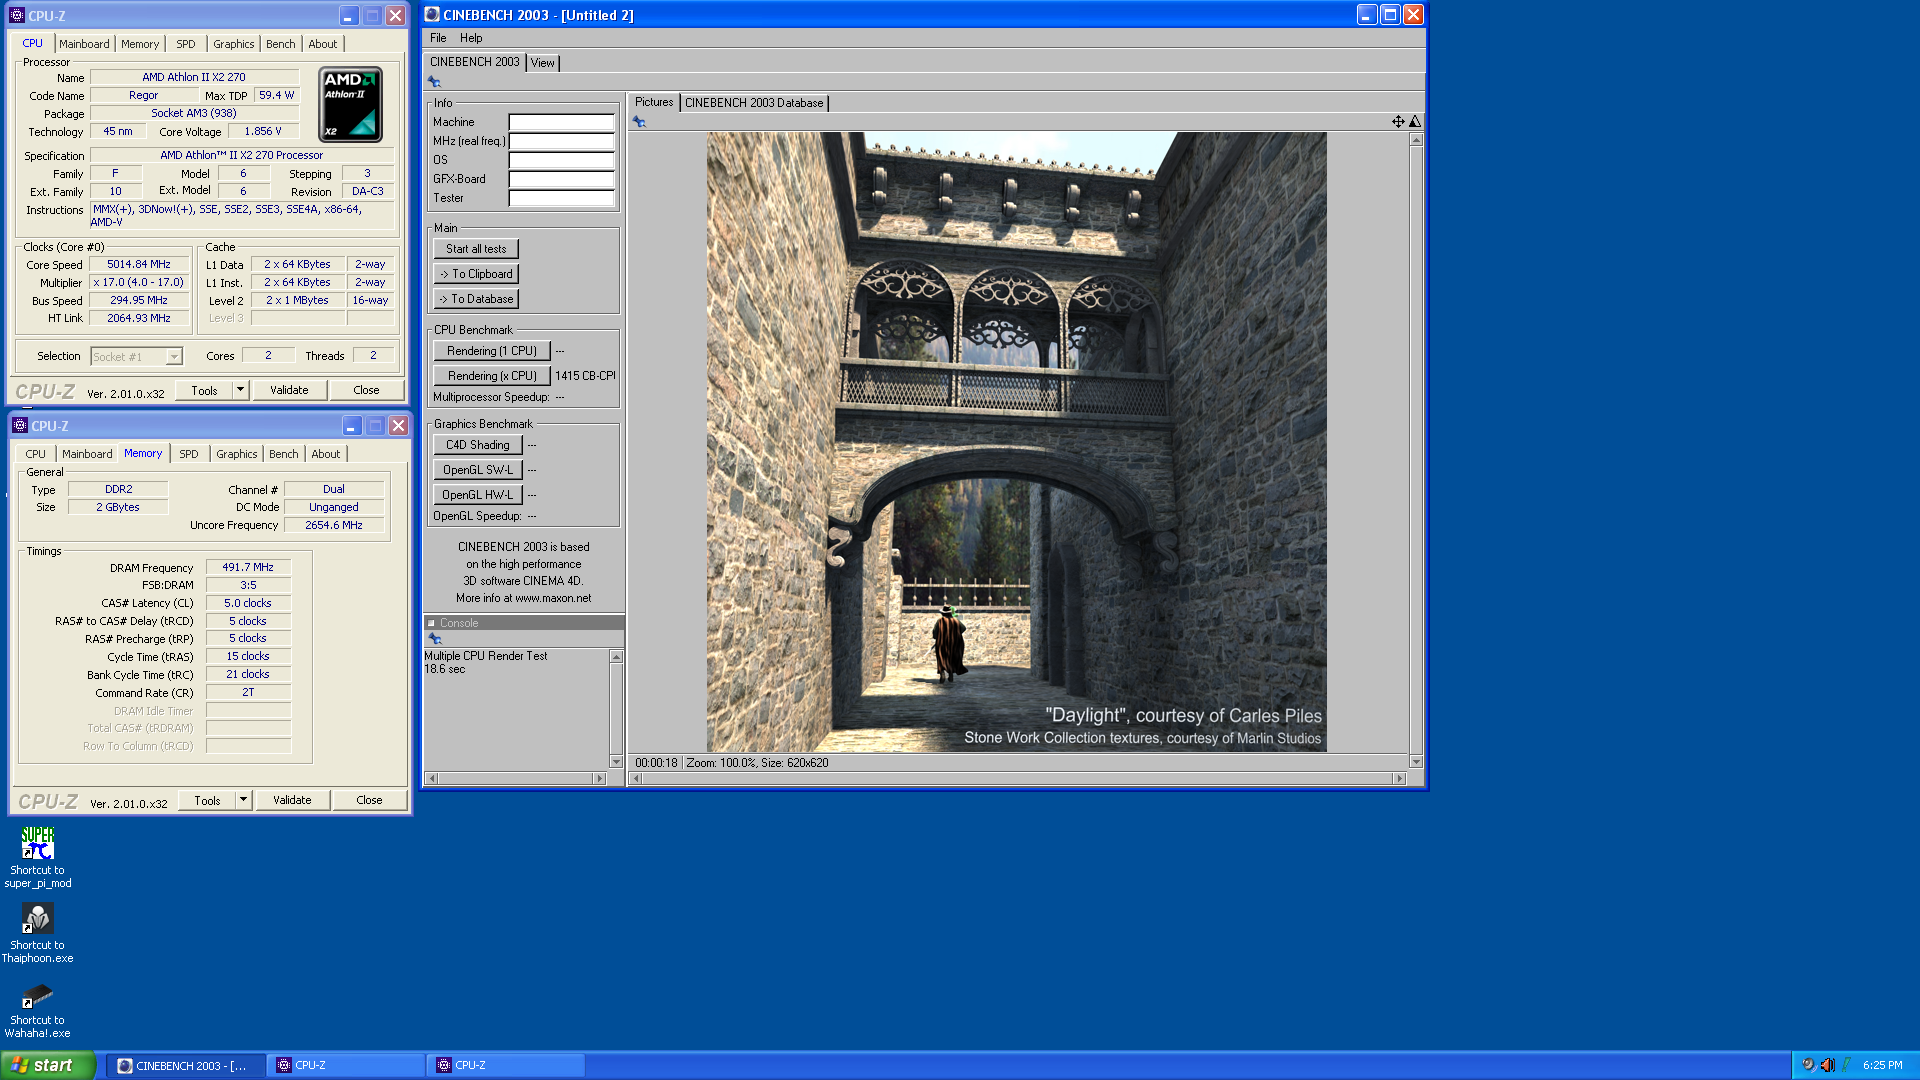Click the pin icon under CINEBENCH 2003 tab
This screenshot has height=1080, width=1920.
click(434, 82)
